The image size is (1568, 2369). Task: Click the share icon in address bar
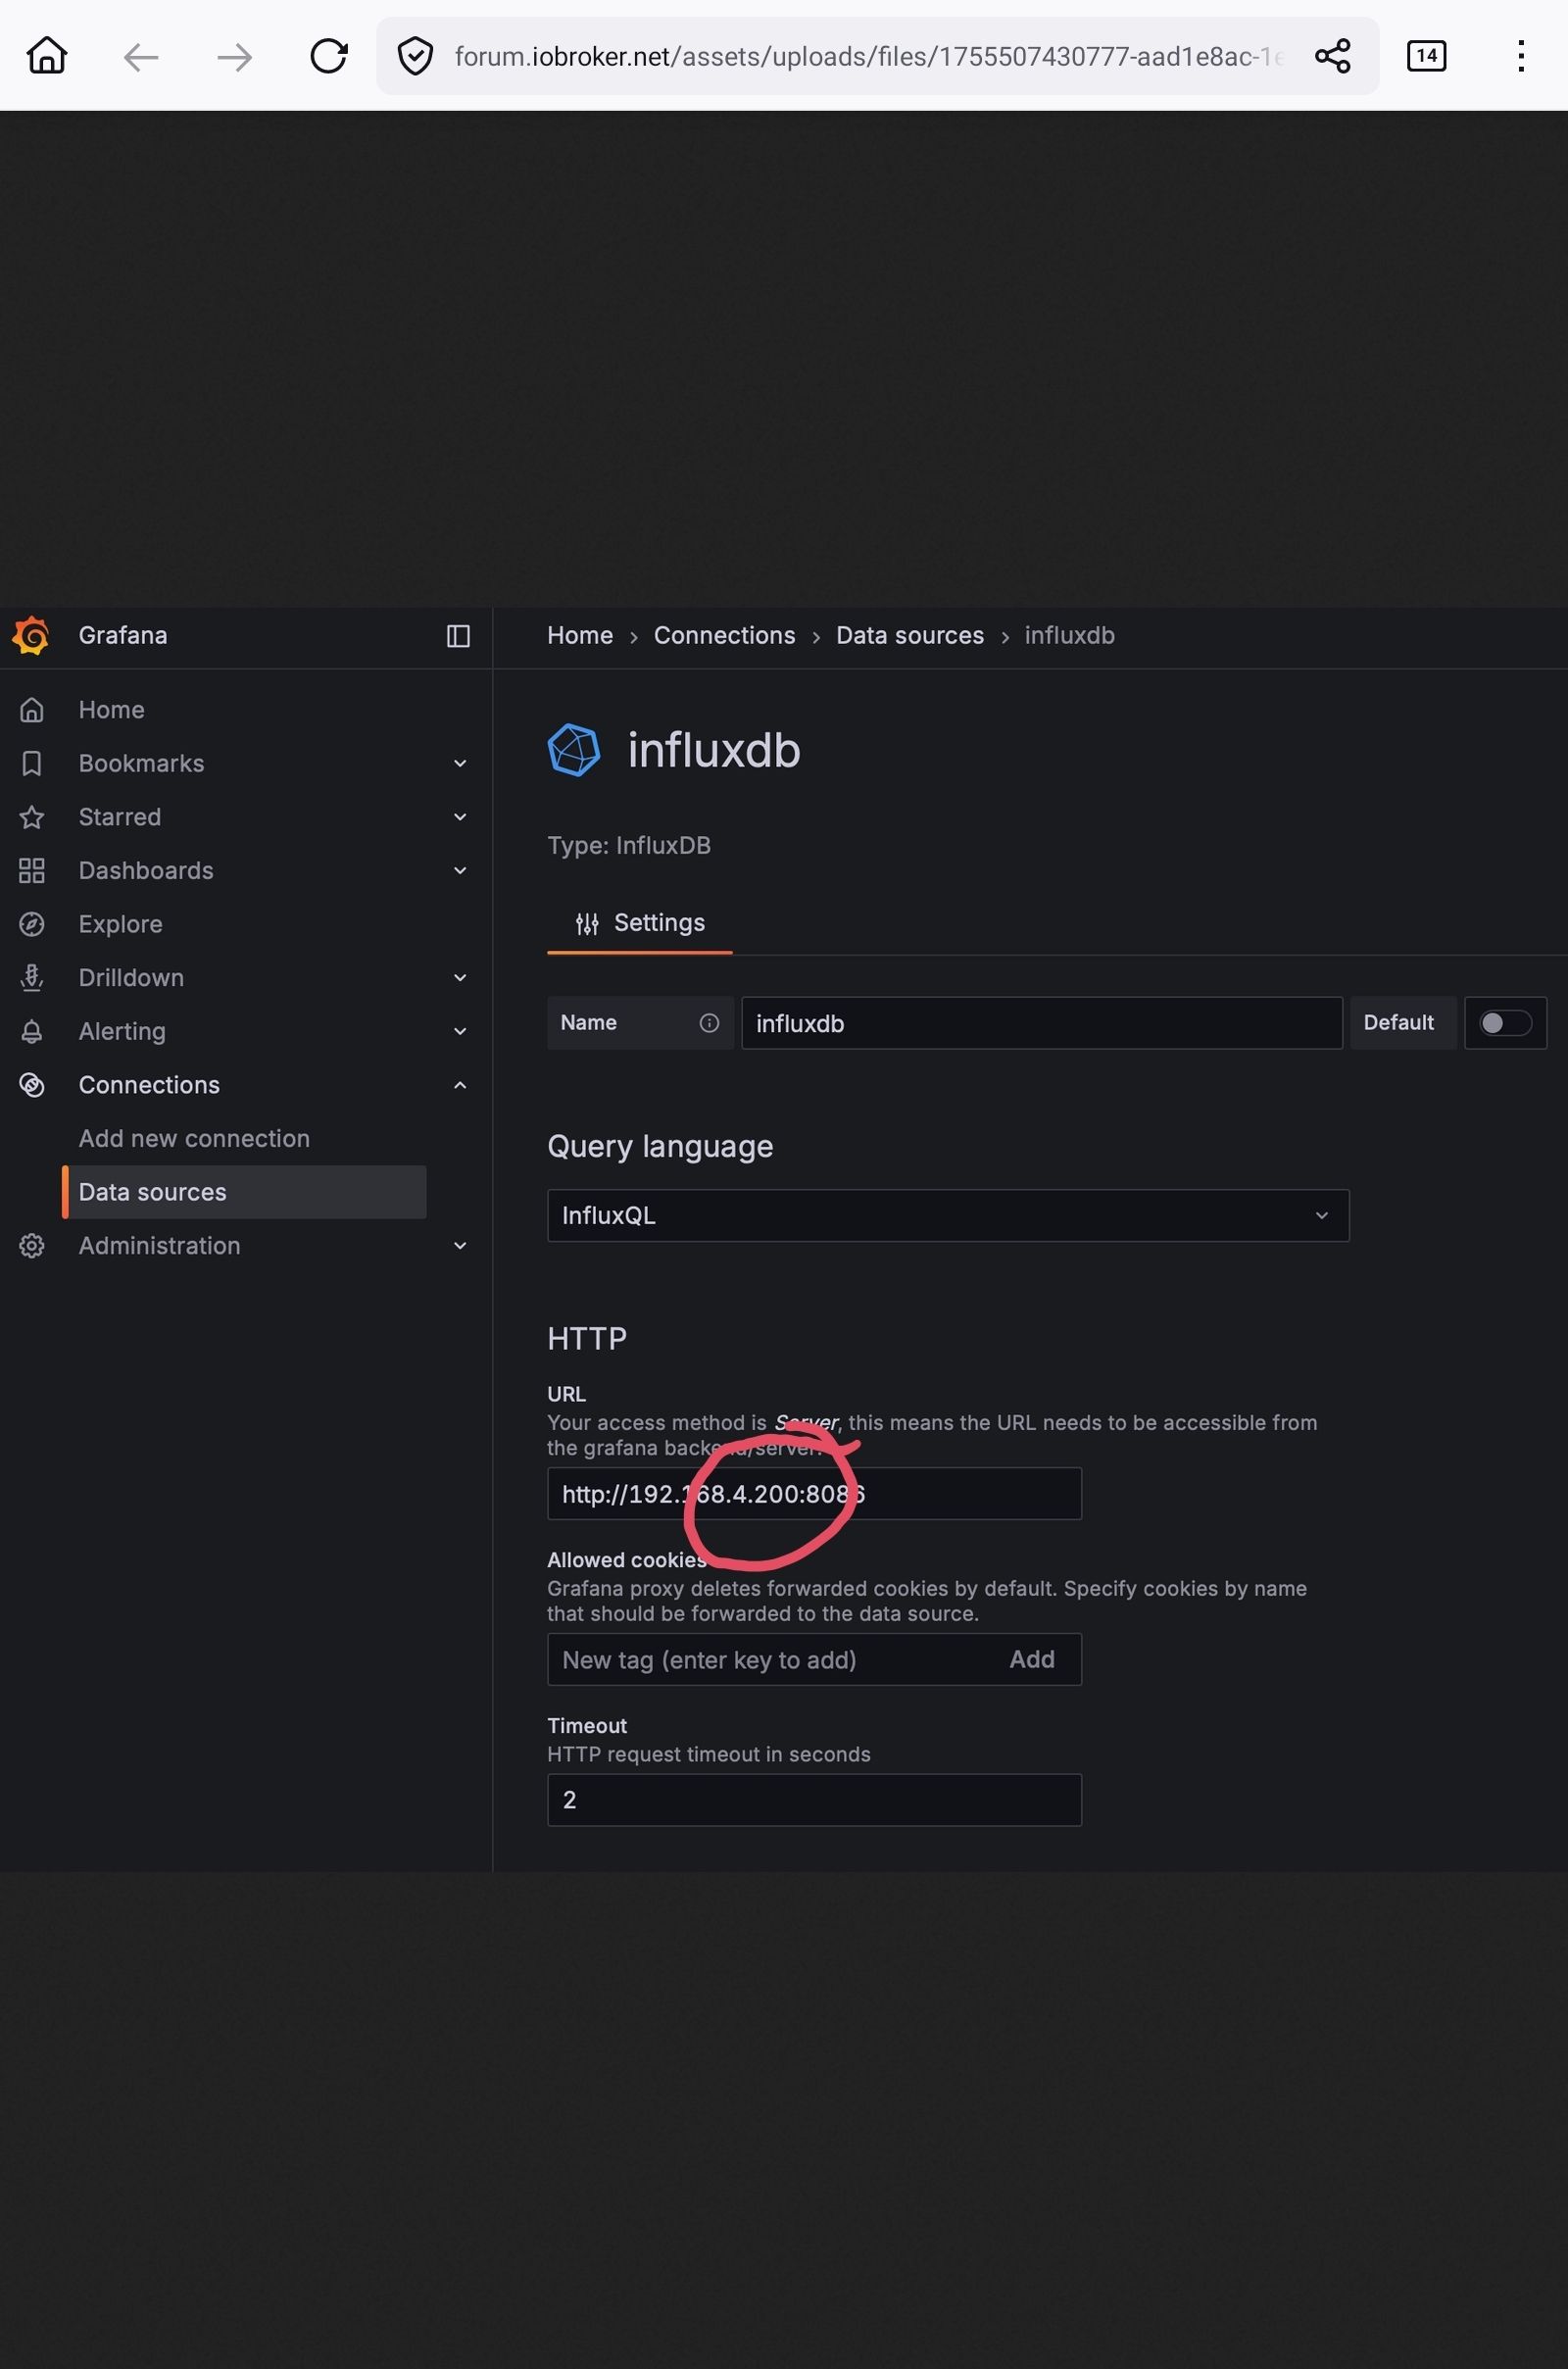tap(1332, 56)
